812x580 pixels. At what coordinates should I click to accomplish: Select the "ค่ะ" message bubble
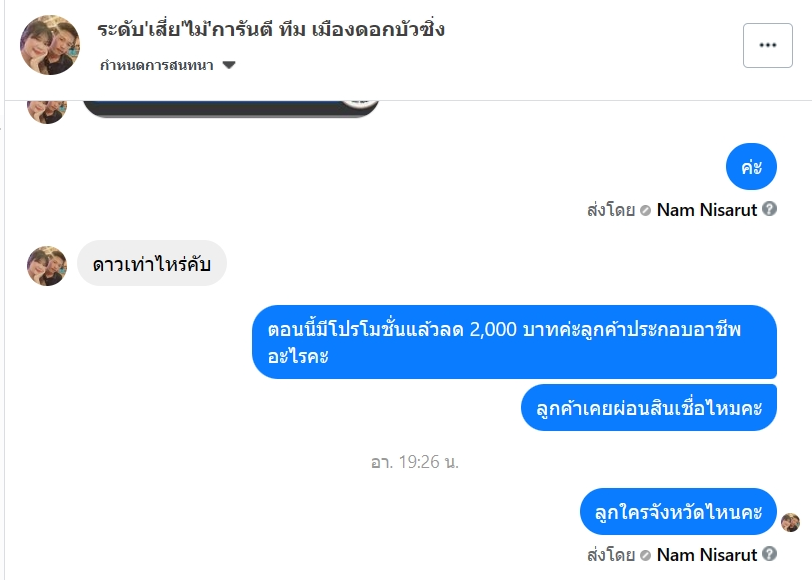[751, 167]
